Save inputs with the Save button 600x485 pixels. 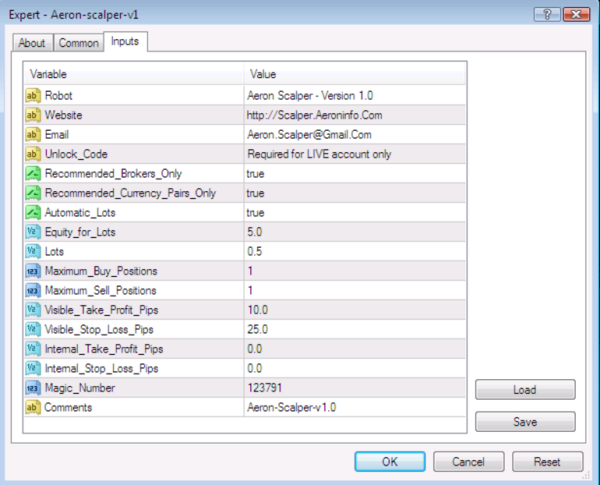(525, 422)
